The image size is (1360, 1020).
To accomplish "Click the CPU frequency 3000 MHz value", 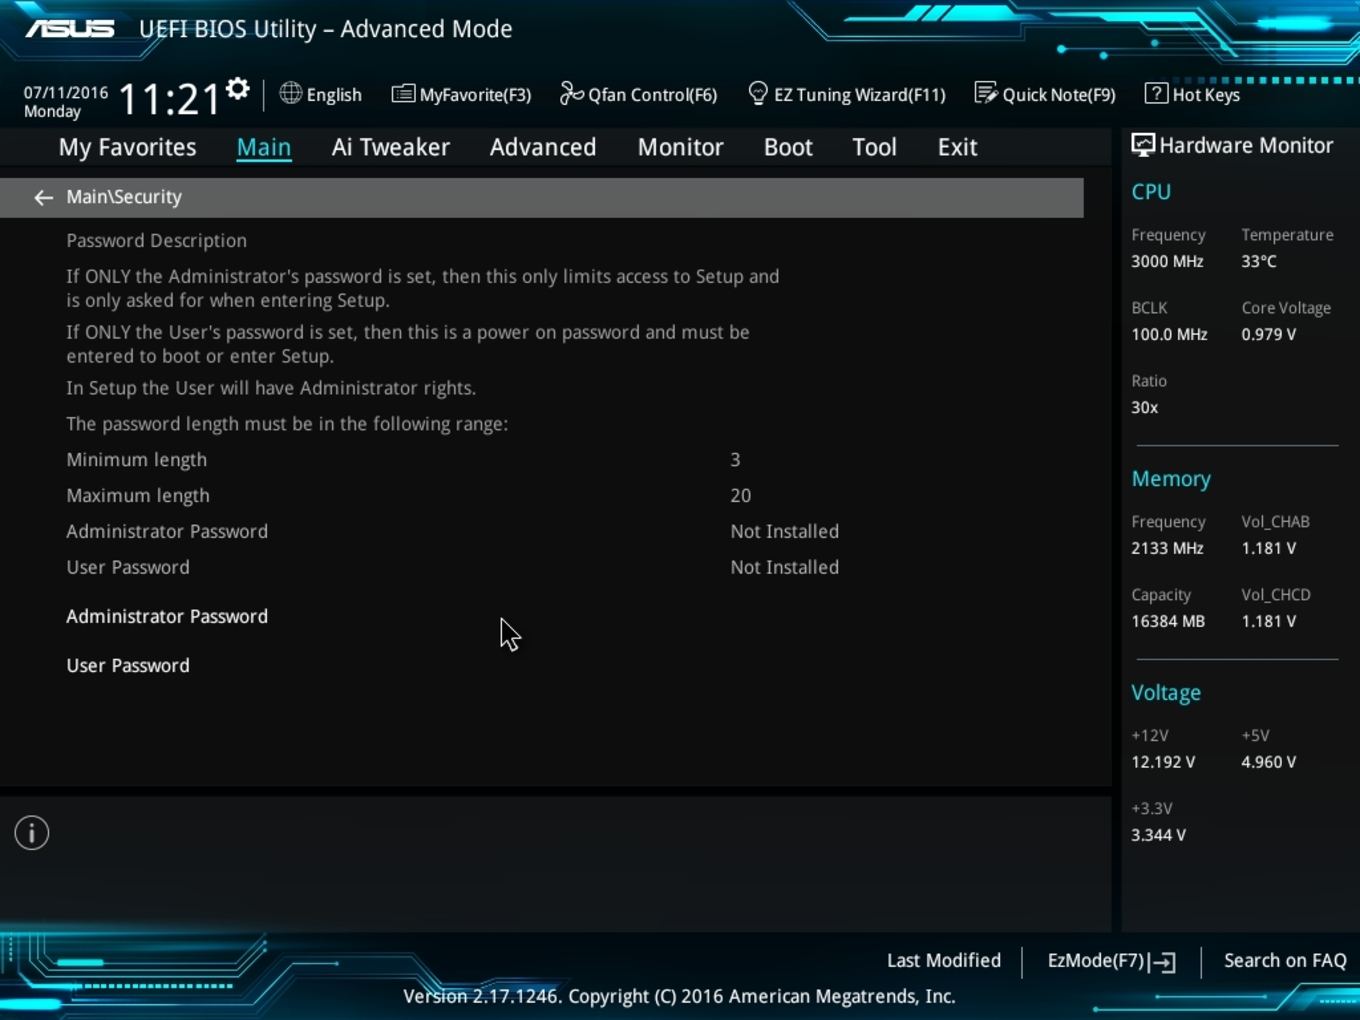I will point(1167,261).
